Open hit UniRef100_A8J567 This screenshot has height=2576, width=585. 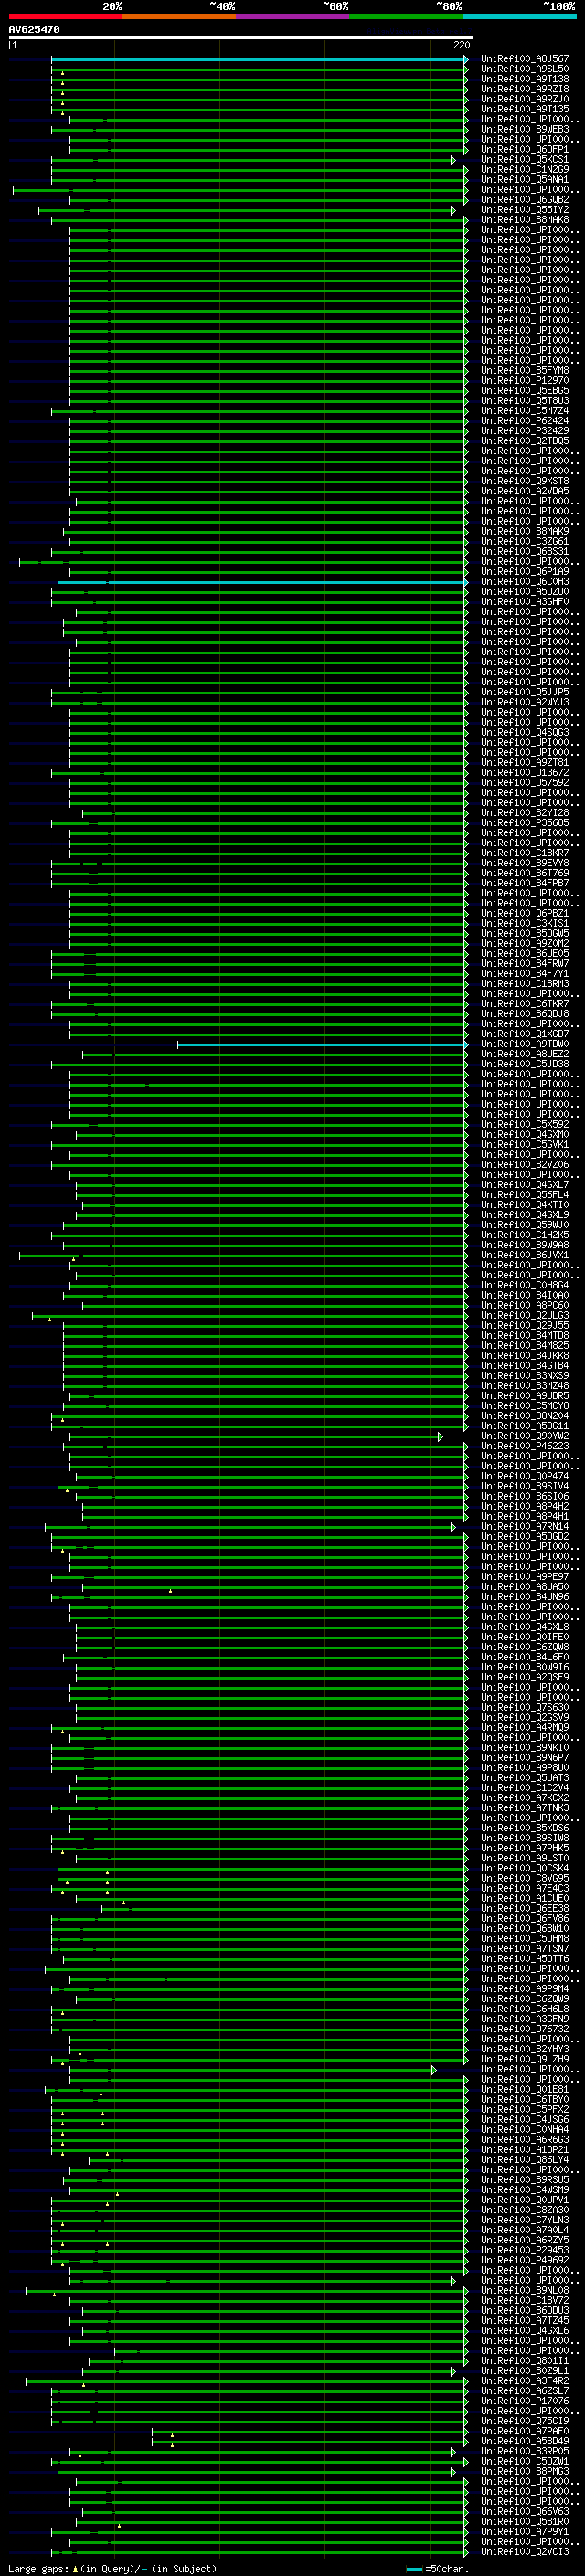524,60
